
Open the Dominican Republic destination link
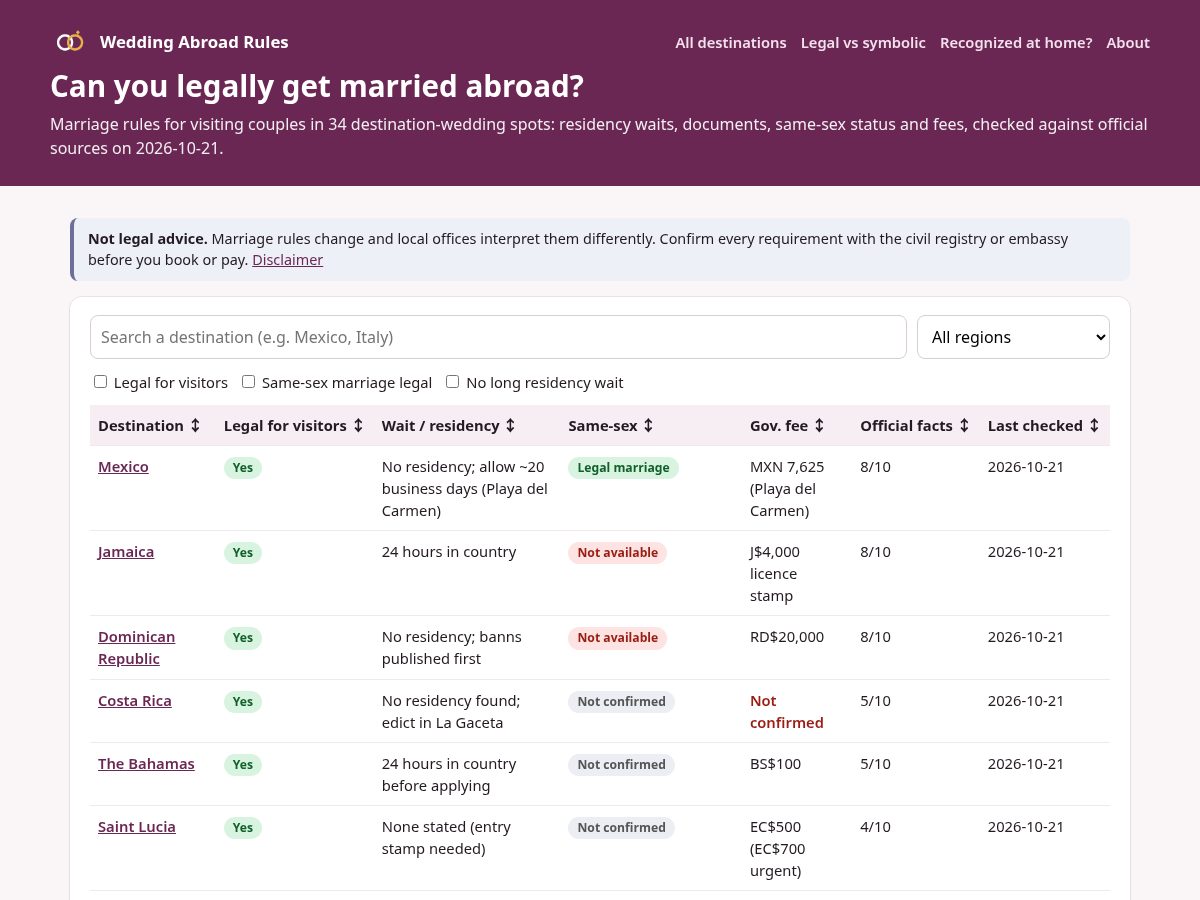(136, 648)
